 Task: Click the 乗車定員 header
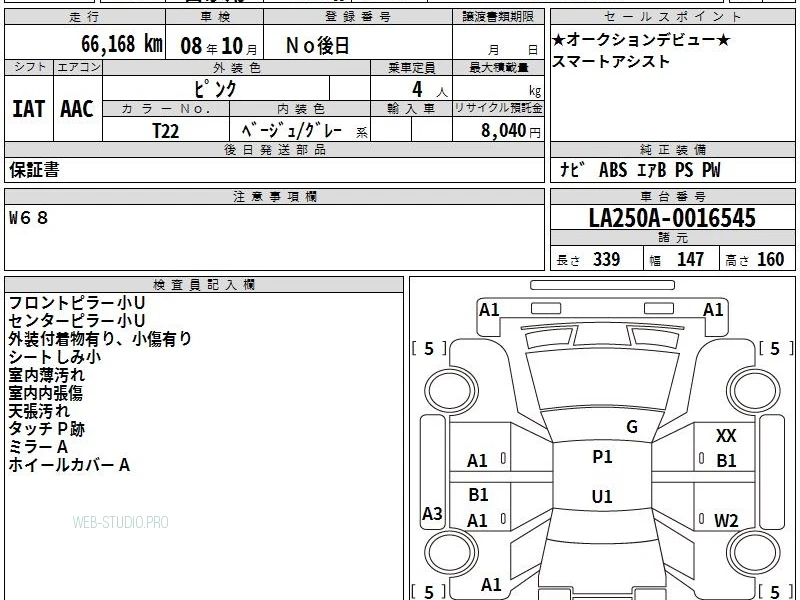point(411,67)
